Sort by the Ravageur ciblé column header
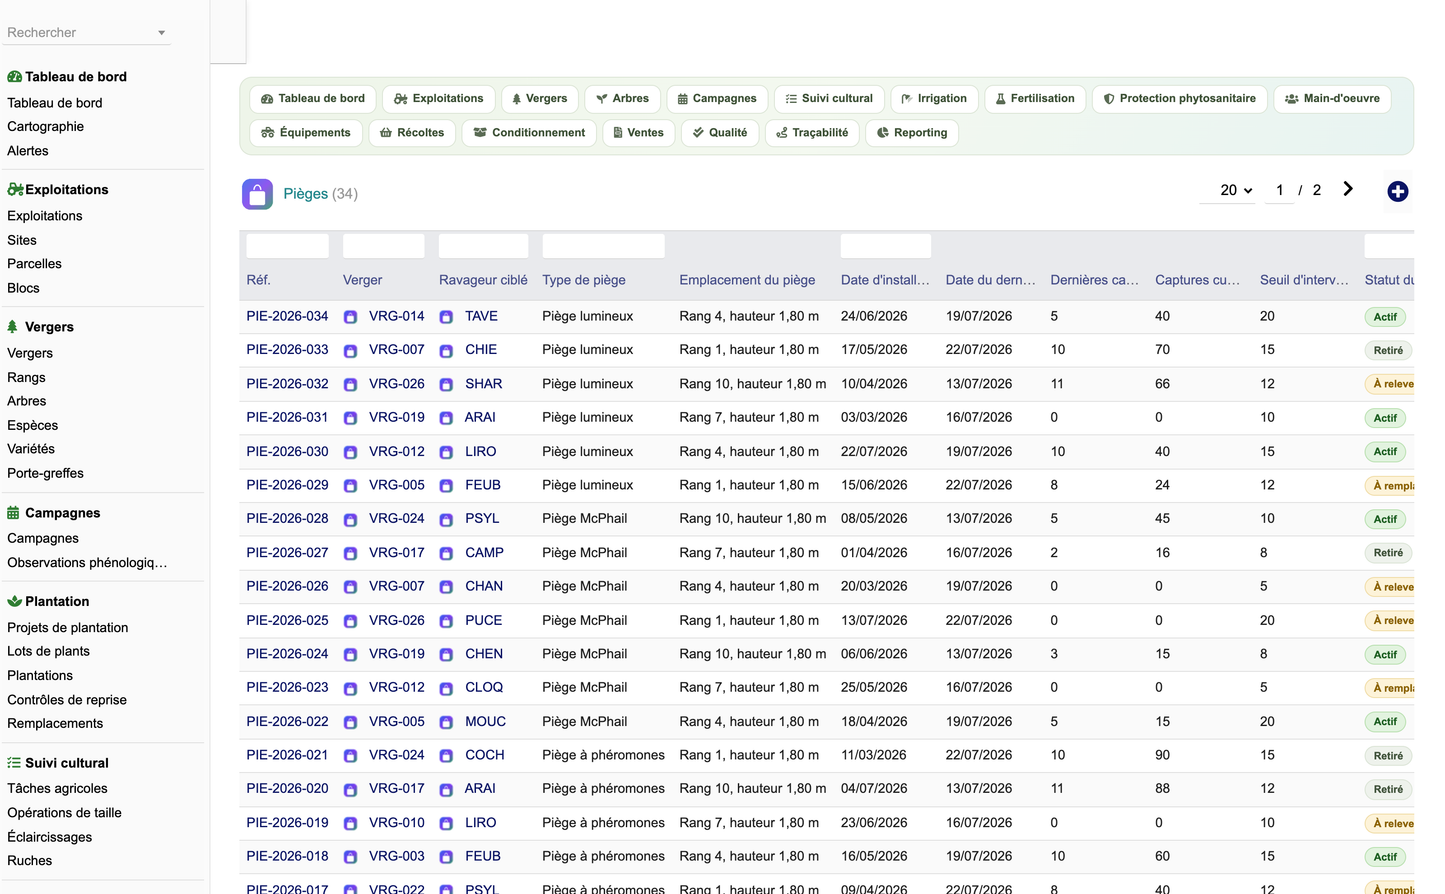Screen dimensions: 1445x894 pos(483,281)
